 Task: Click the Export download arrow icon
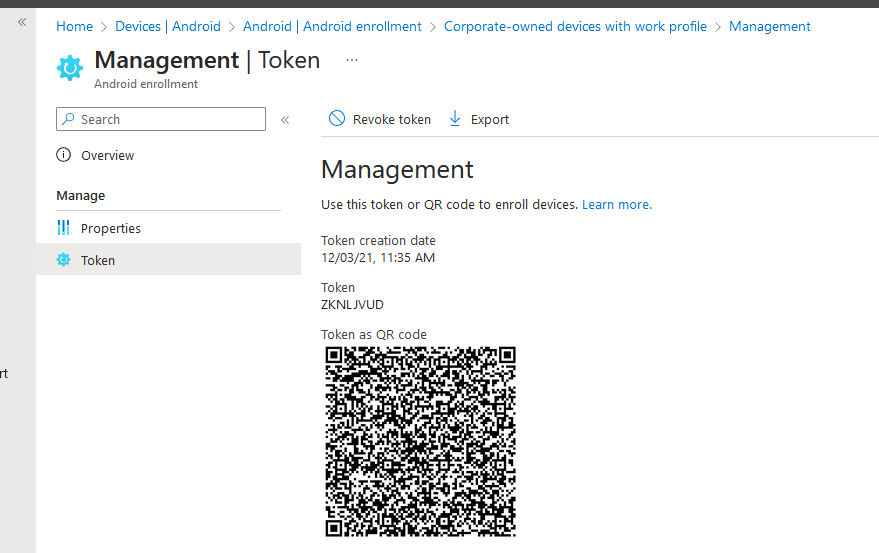coord(455,118)
